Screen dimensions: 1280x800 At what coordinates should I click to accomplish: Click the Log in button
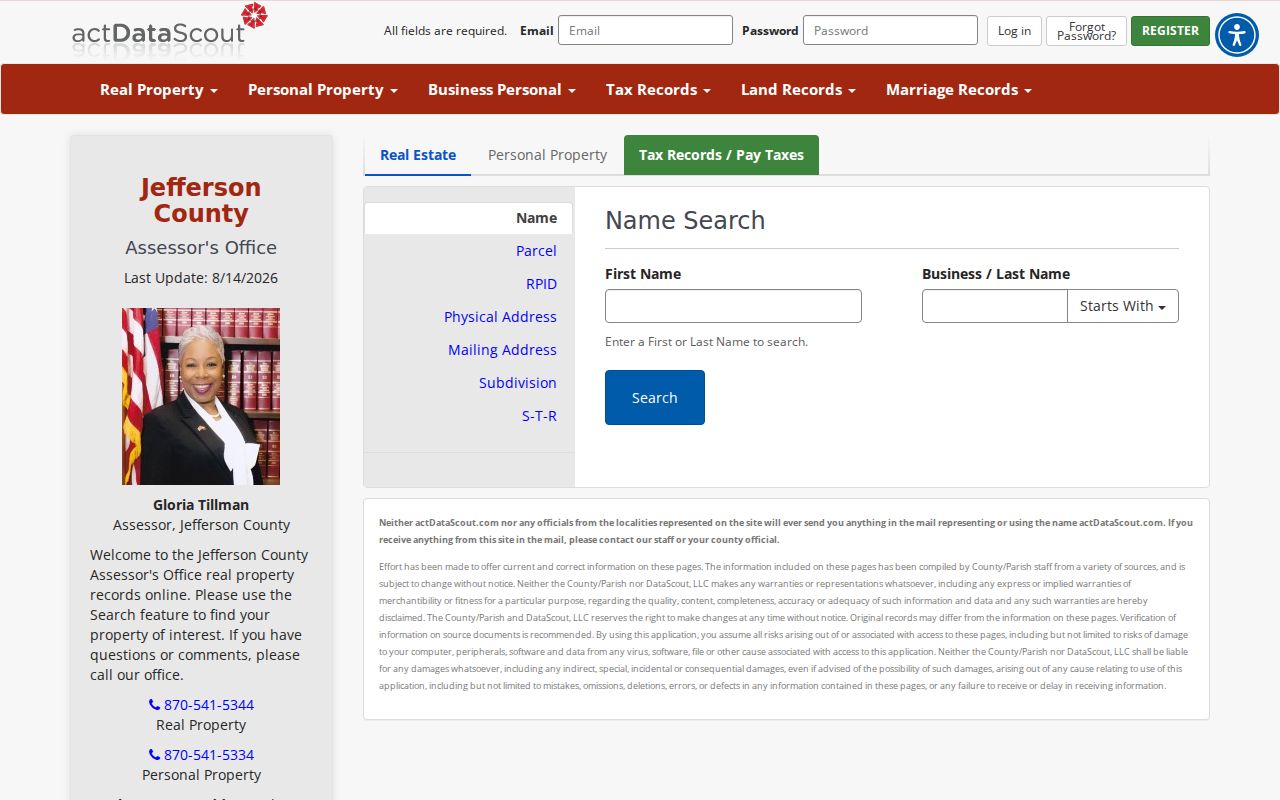1014,31
